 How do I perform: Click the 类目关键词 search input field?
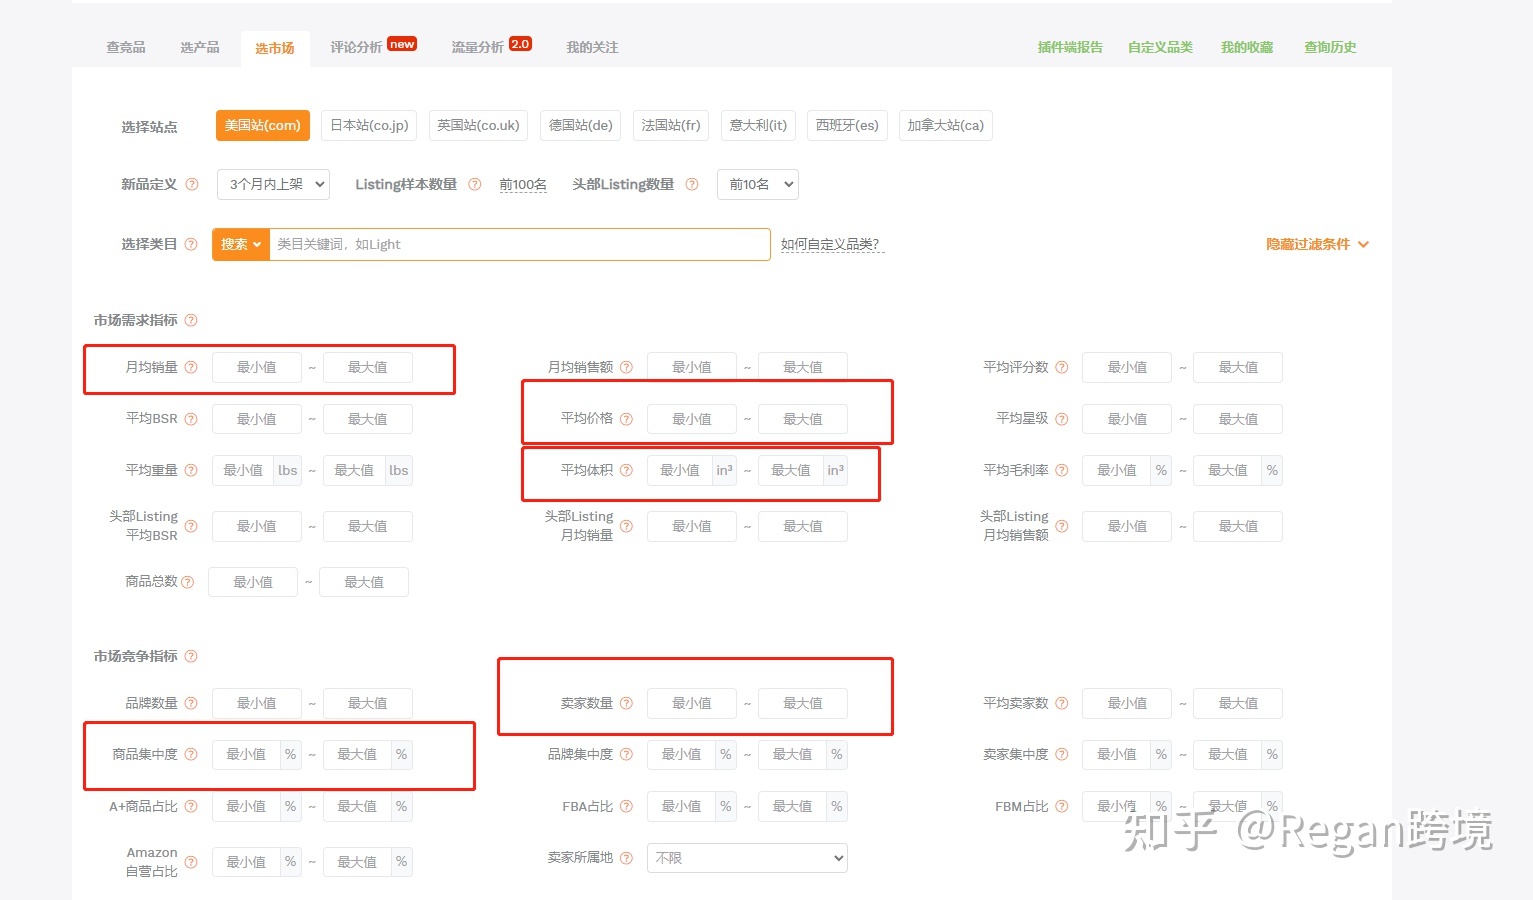[519, 244]
